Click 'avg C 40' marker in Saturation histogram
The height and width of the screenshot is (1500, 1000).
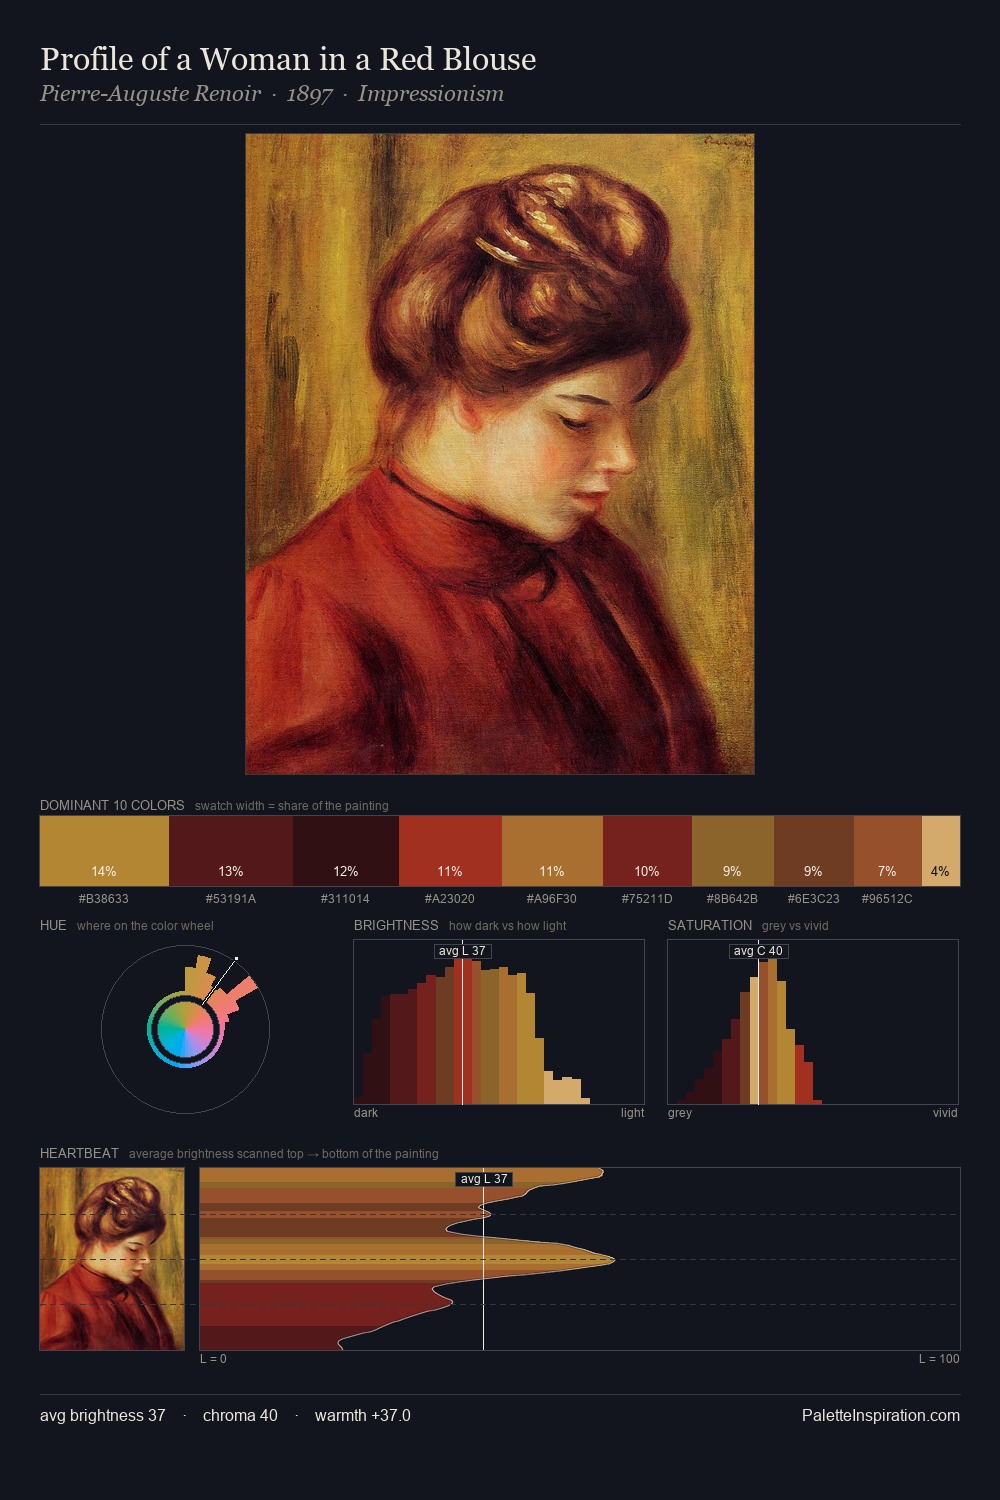click(759, 951)
